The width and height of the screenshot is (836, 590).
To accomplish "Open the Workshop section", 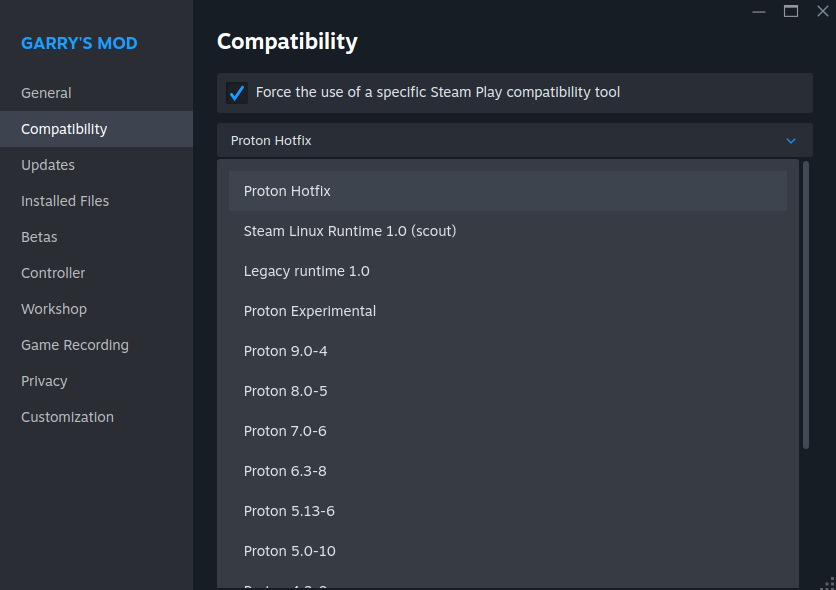I will click(x=54, y=309).
